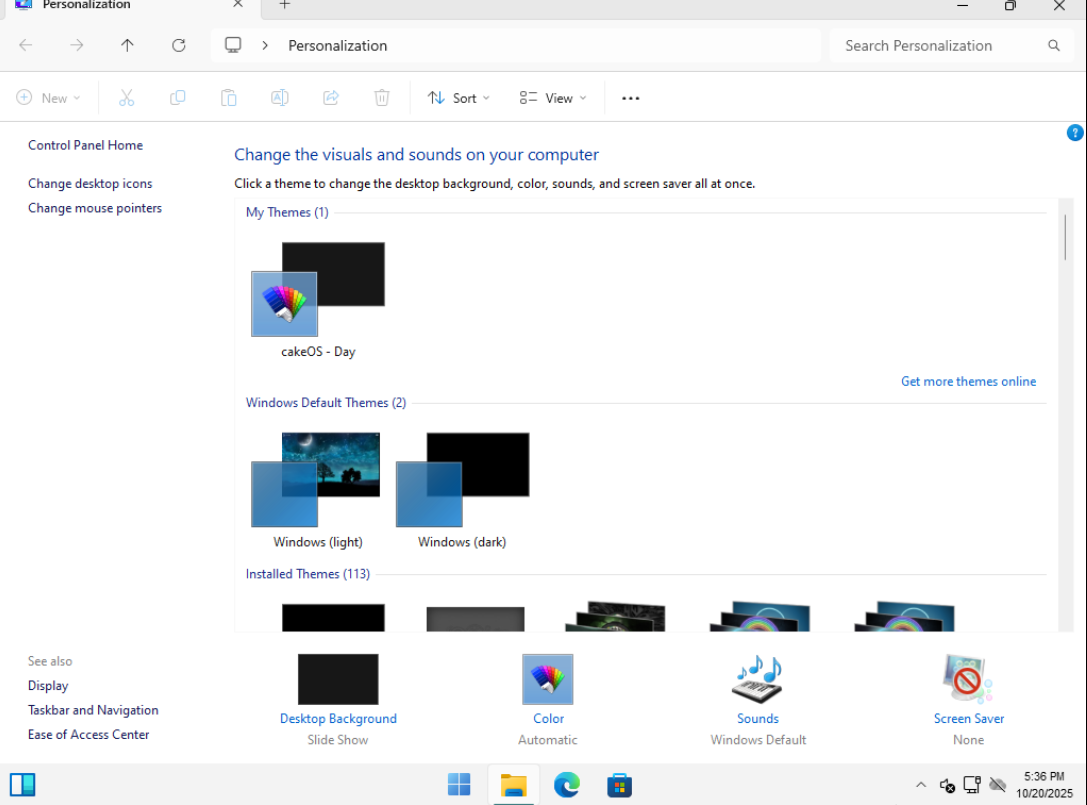
Task: Click the Color palette icon
Action: tap(548, 681)
